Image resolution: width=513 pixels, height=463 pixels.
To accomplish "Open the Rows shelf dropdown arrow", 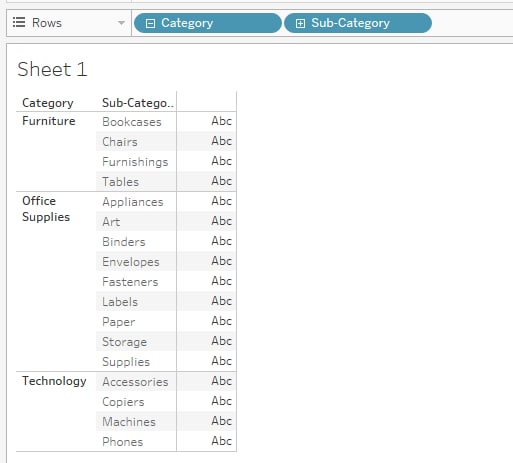I will coord(121,23).
